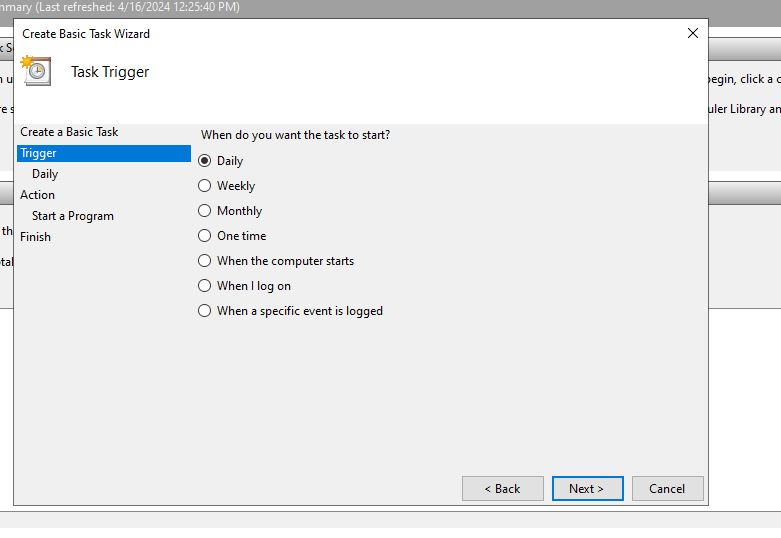The width and height of the screenshot is (781, 538).
Task: Click the Next button
Action: tap(587, 489)
